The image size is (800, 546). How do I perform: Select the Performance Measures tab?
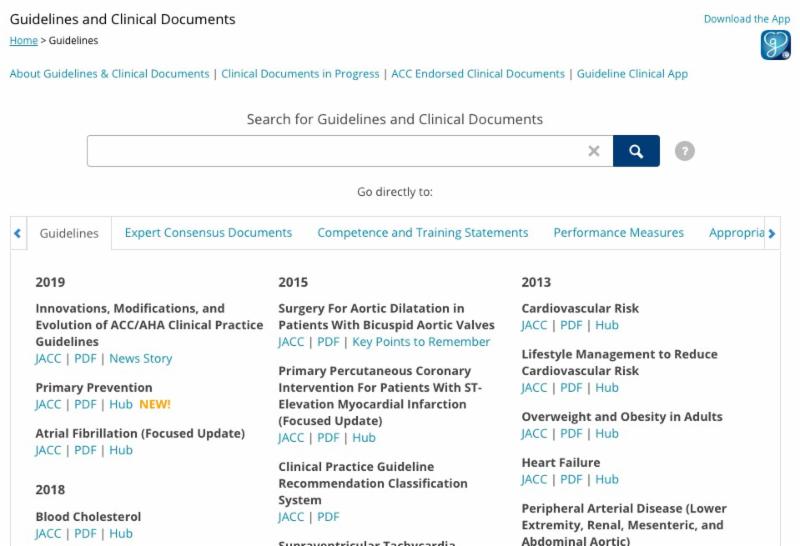(618, 233)
